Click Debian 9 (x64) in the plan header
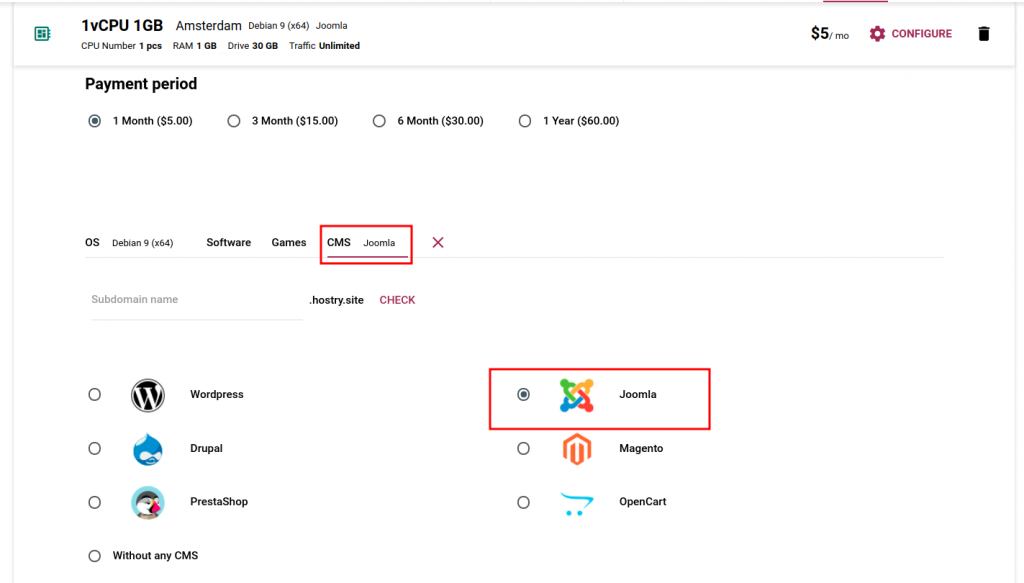Viewport: 1024px width, 583px height. click(x=278, y=25)
